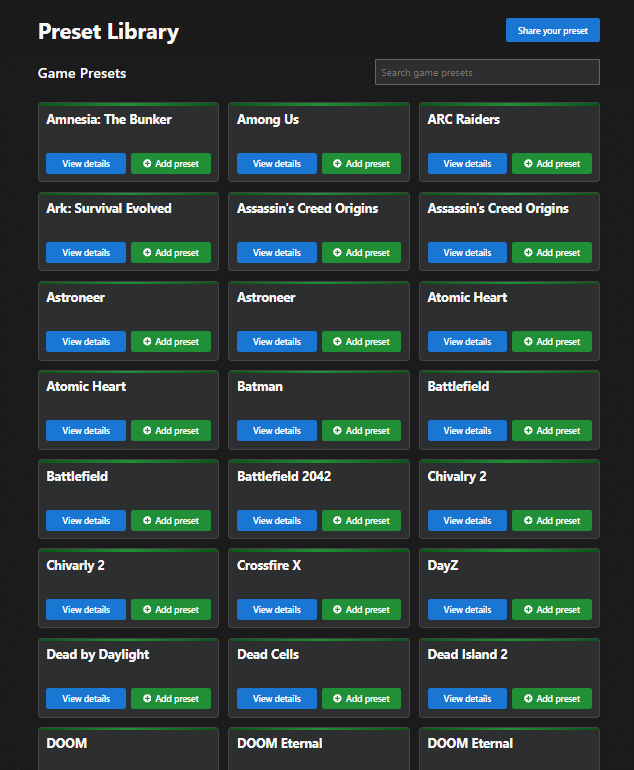Click the Game Presets section heading
The width and height of the screenshot is (634, 770).
coord(82,73)
